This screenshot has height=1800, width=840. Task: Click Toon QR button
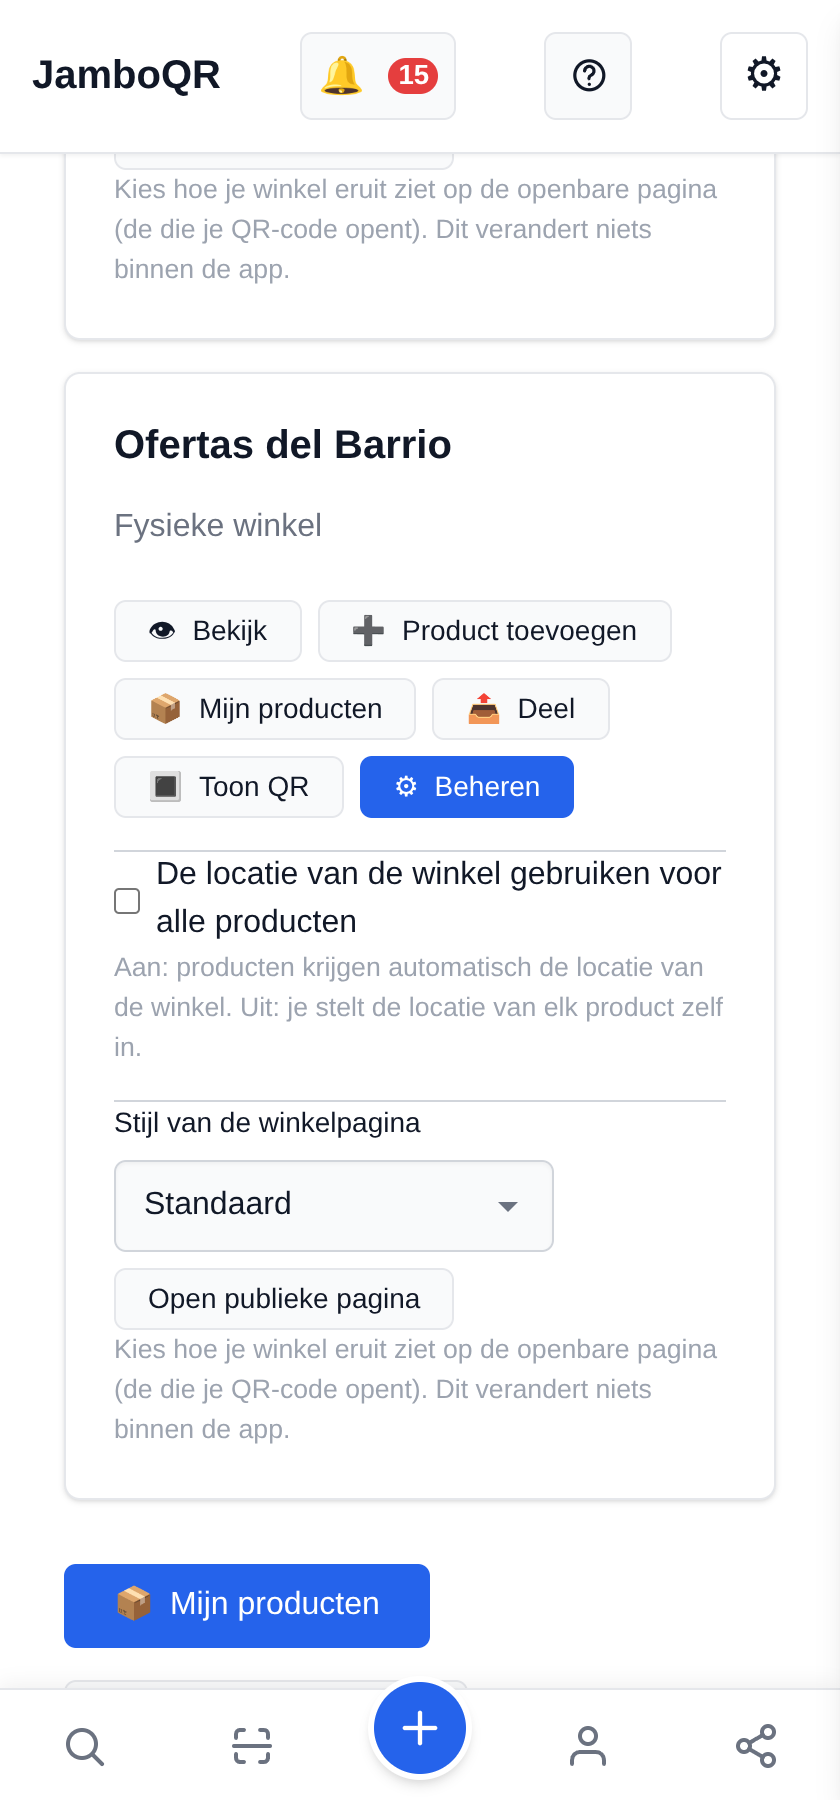tap(229, 787)
